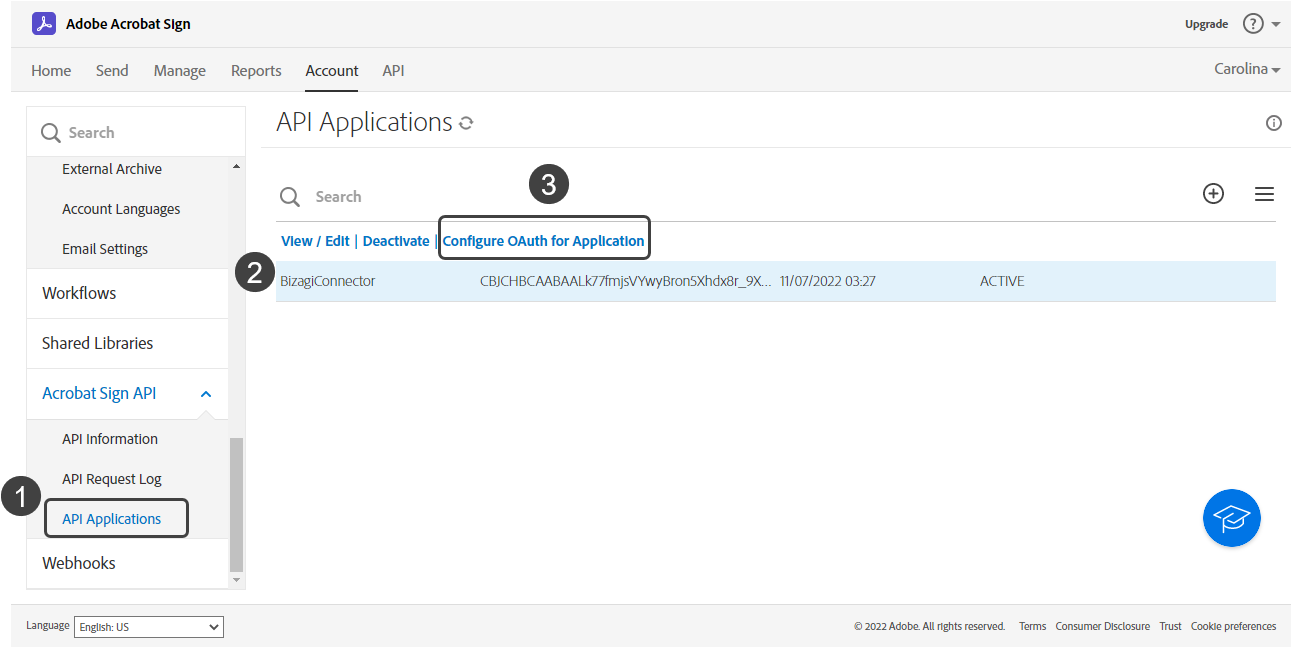Go to the Home tab

click(x=51, y=71)
